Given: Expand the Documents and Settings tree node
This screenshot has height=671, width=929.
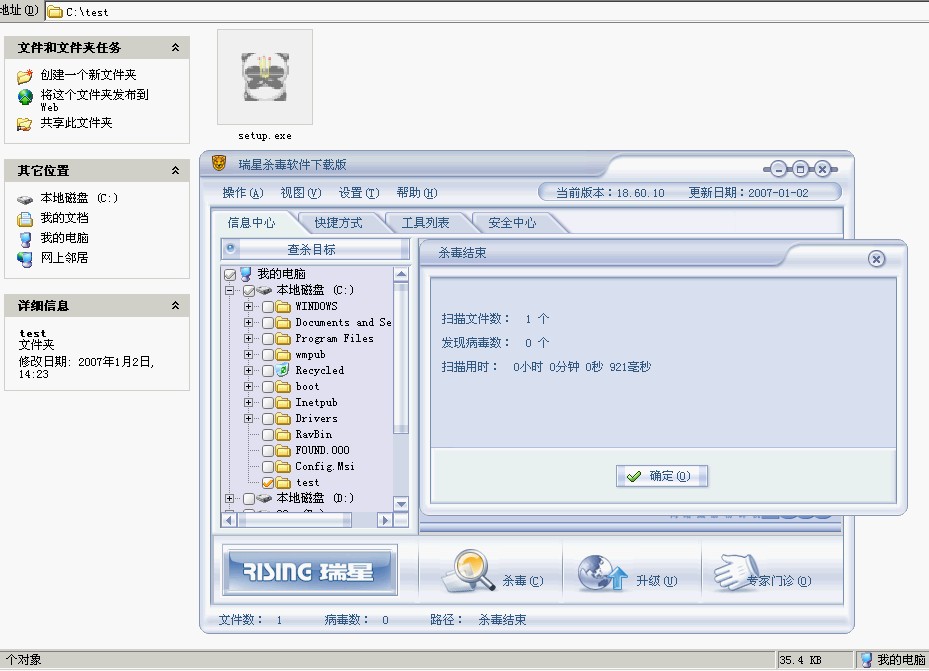Looking at the screenshot, I should coord(248,323).
